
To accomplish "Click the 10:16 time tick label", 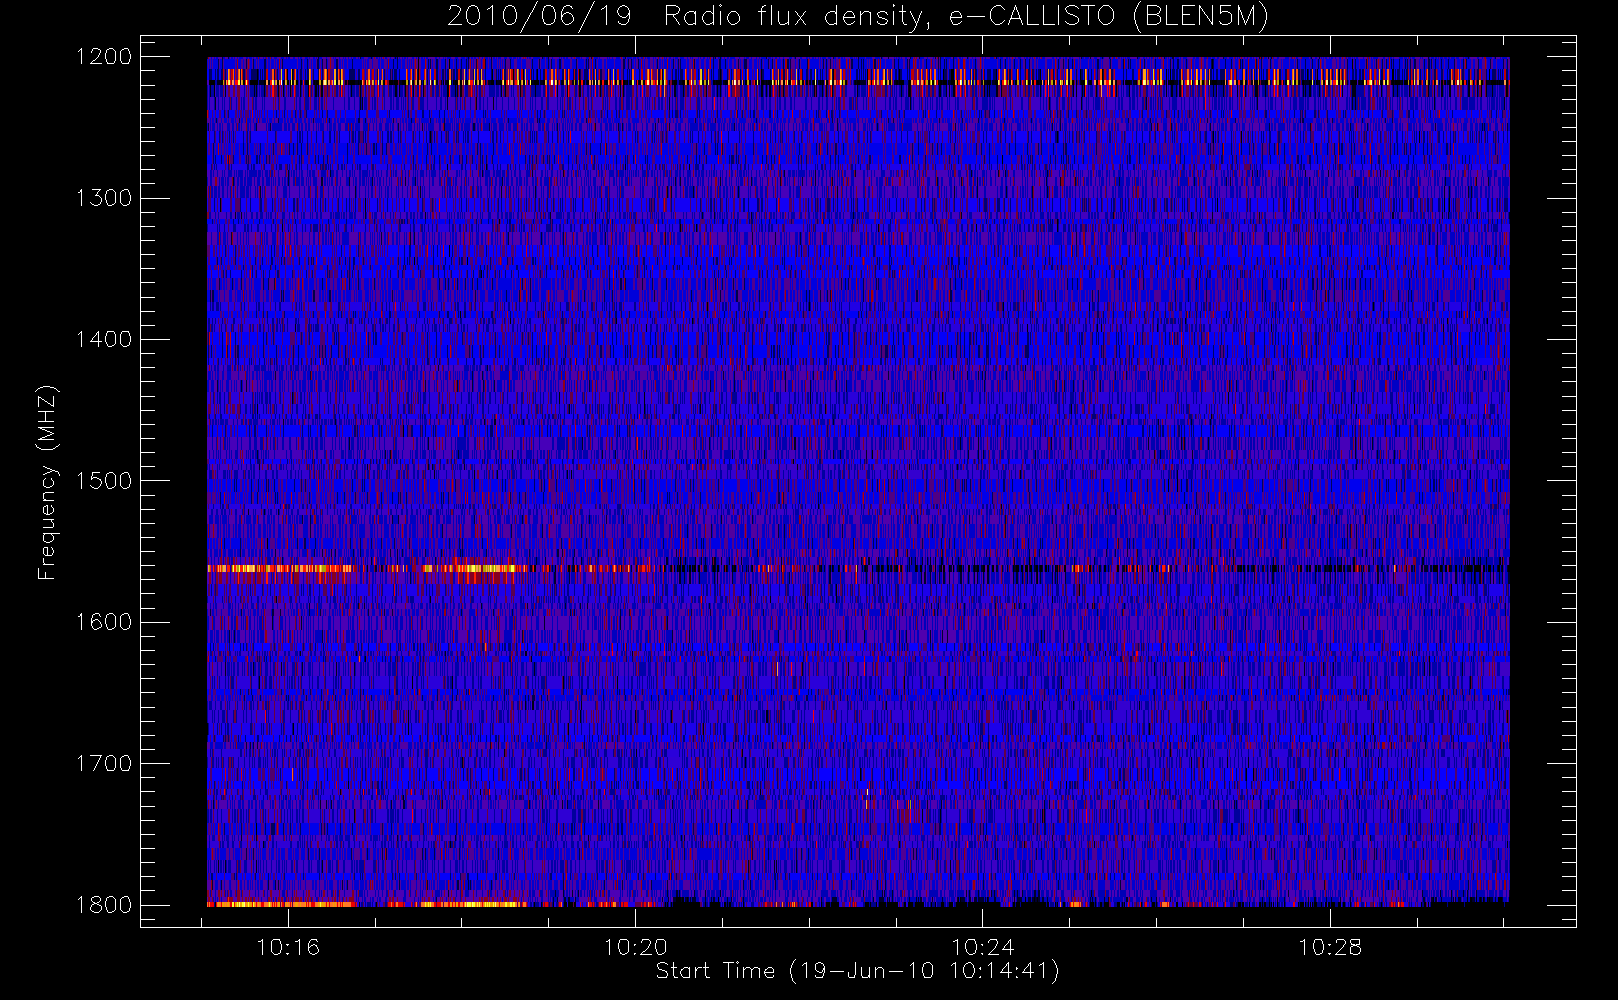I will (x=288, y=947).
